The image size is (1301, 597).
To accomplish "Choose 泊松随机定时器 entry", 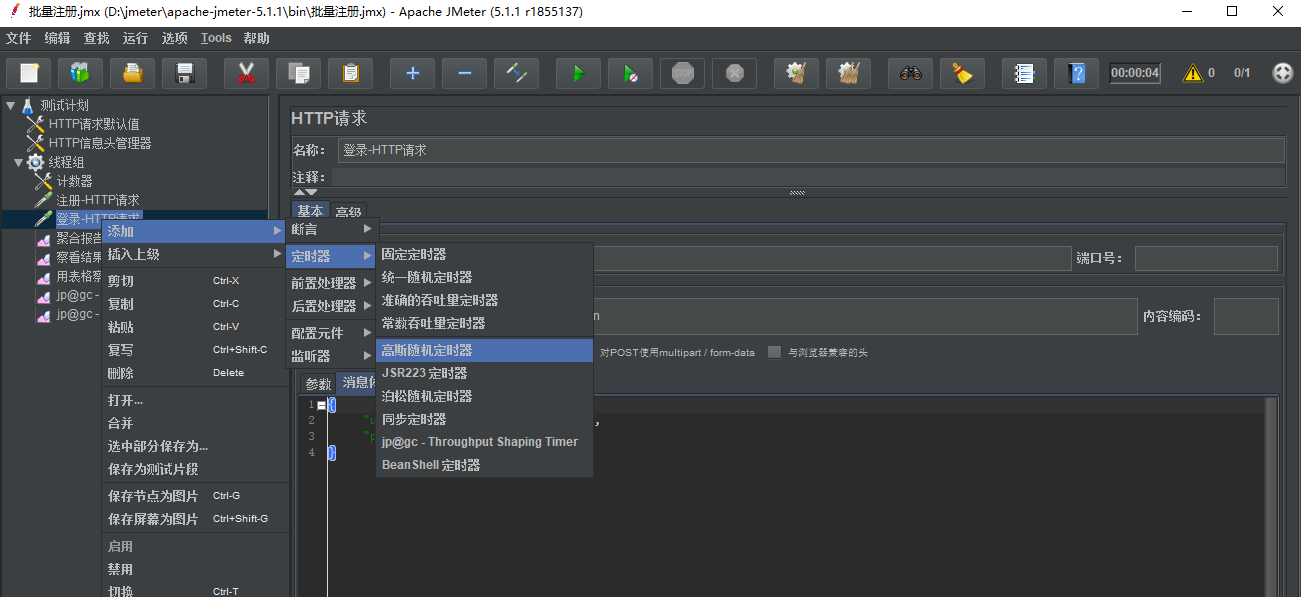I will tap(485, 396).
